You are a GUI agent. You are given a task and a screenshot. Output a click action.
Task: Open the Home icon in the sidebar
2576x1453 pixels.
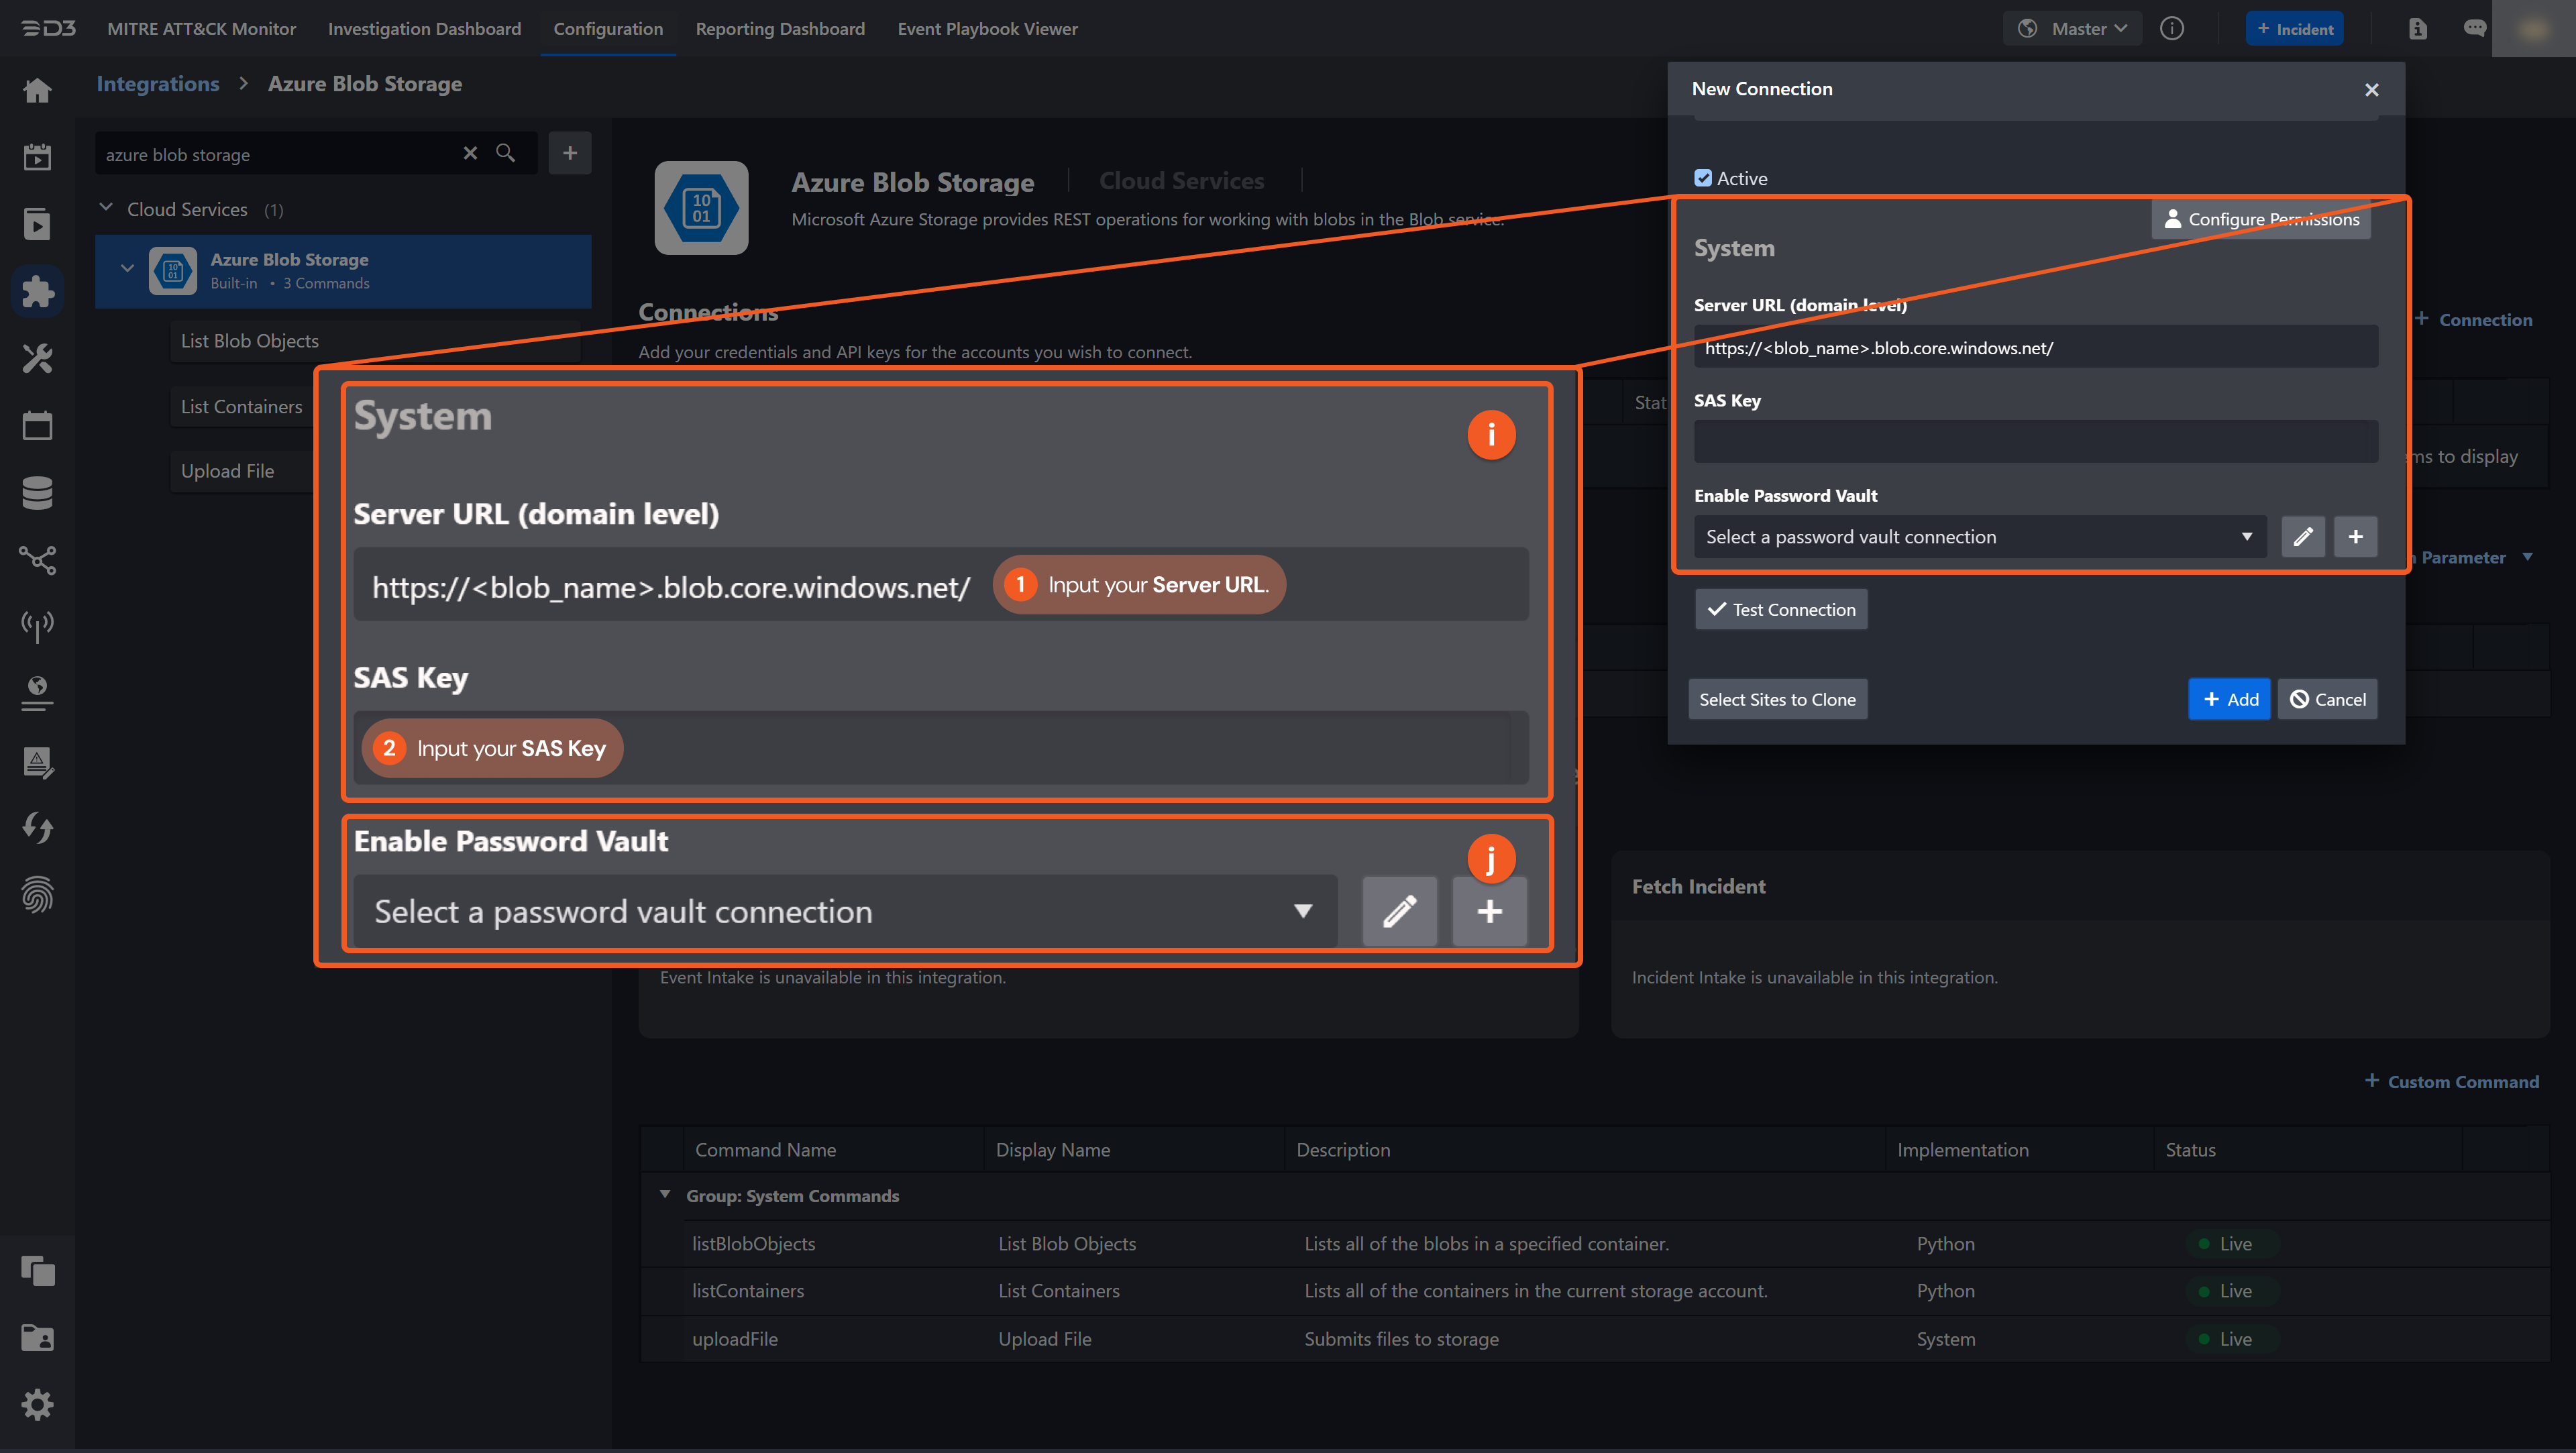click(37, 90)
